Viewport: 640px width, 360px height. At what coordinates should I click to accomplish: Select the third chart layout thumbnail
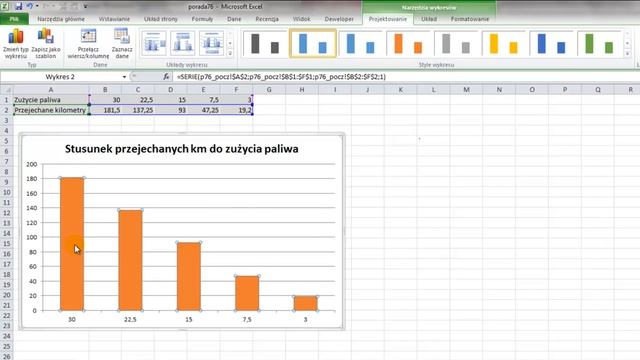[211, 43]
